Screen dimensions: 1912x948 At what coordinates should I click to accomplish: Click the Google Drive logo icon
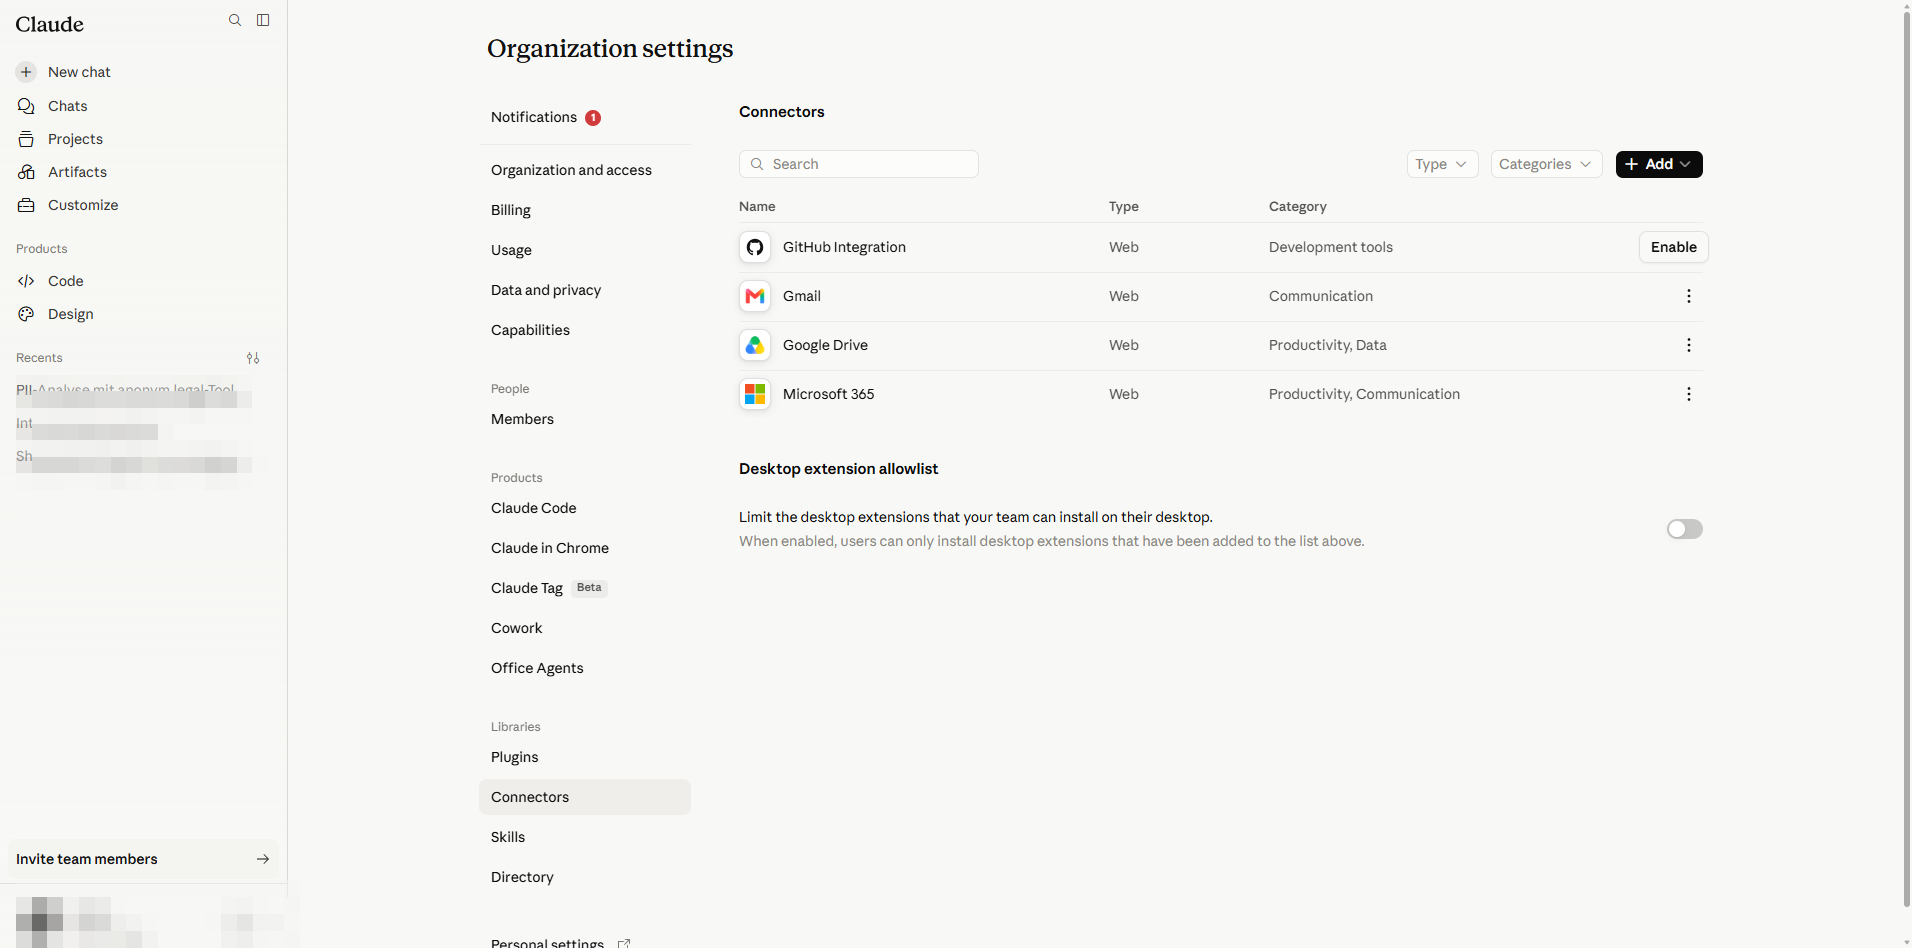(755, 345)
